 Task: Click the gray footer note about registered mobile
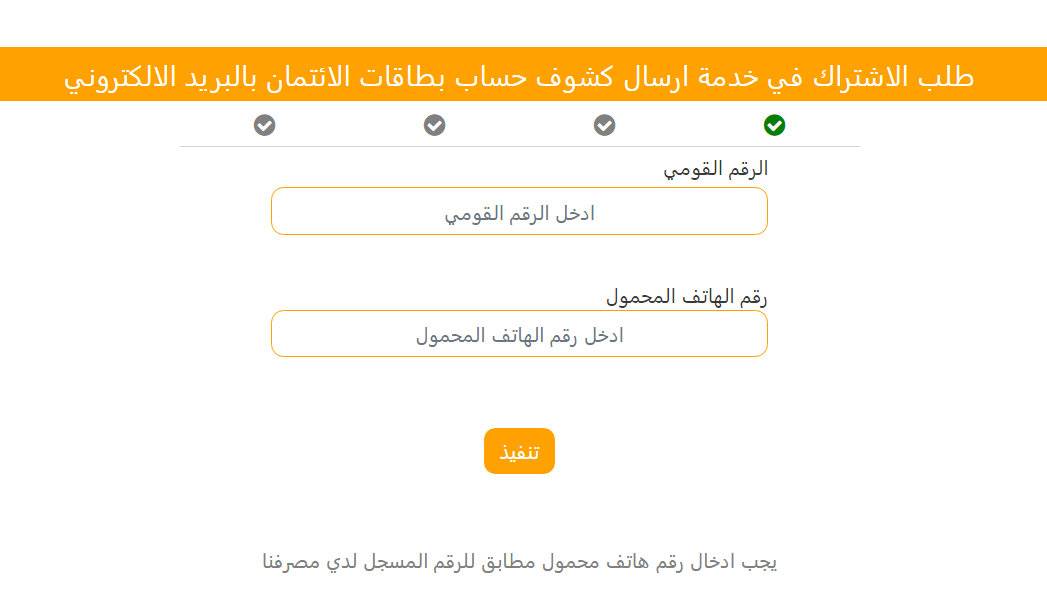coord(519,562)
